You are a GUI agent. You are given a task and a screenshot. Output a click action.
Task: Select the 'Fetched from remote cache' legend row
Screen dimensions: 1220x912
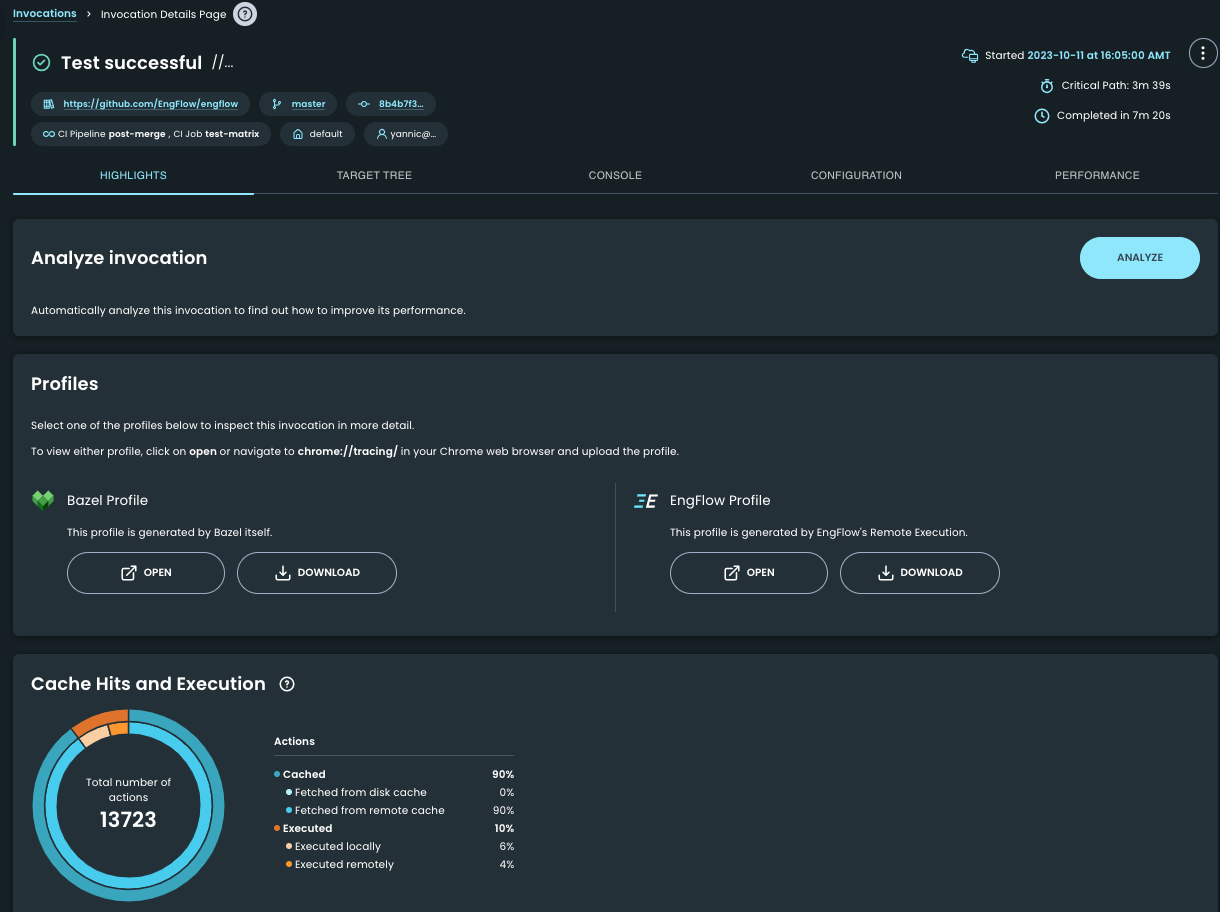(x=394, y=811)
